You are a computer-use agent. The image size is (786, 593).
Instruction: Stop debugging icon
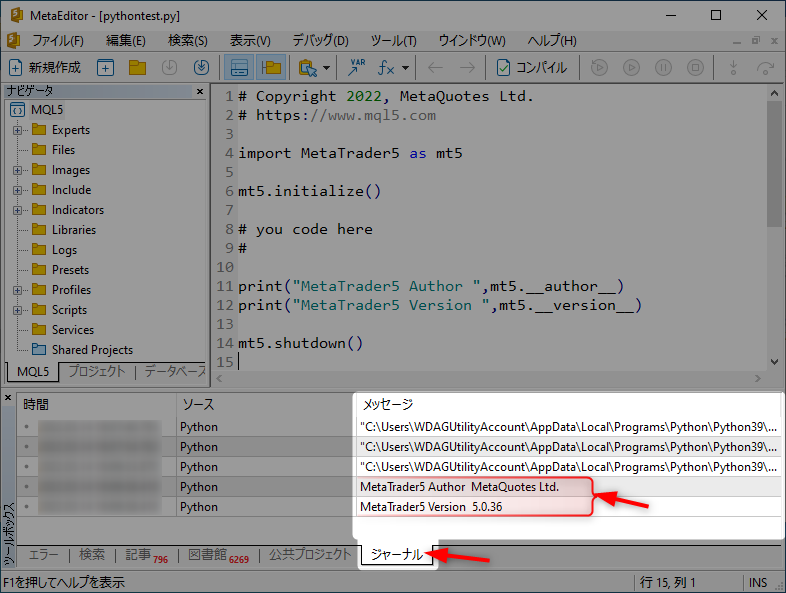(695, 67)
